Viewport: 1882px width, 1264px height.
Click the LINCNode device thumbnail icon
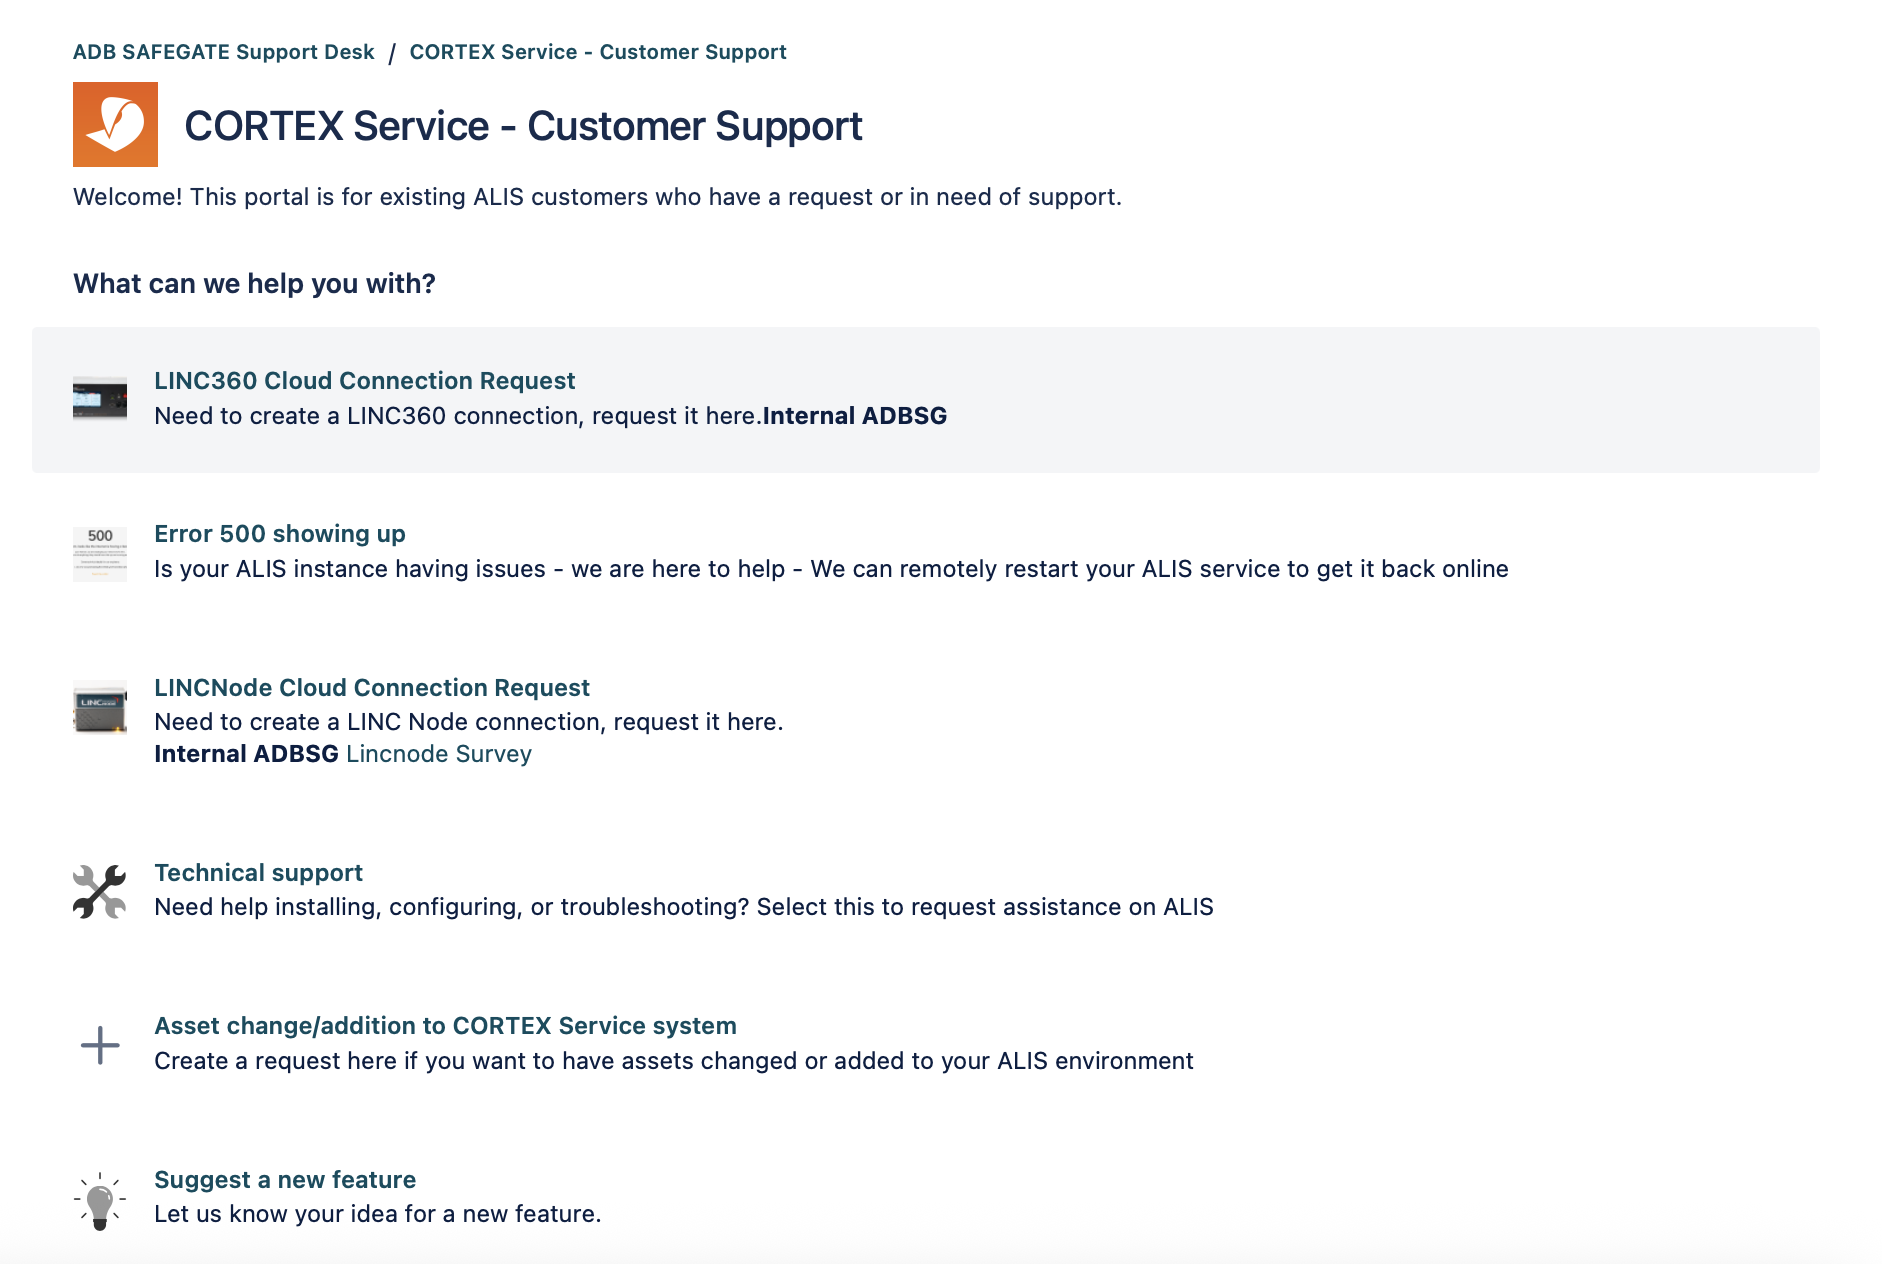[x=100, y=707]
